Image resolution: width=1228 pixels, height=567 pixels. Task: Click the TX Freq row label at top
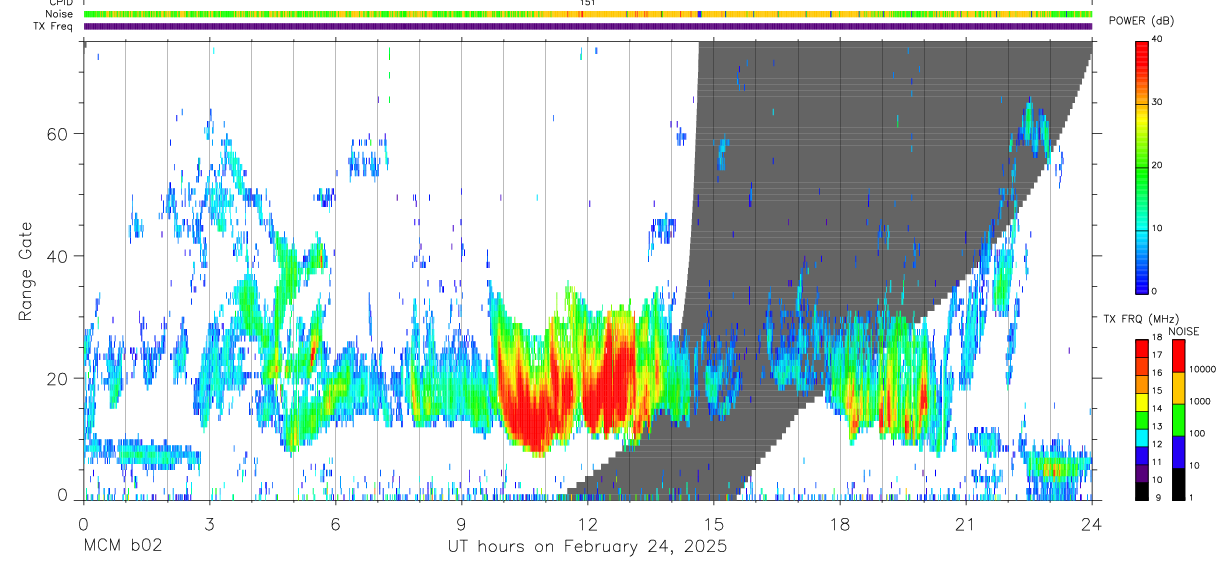(x=54, y=26)
